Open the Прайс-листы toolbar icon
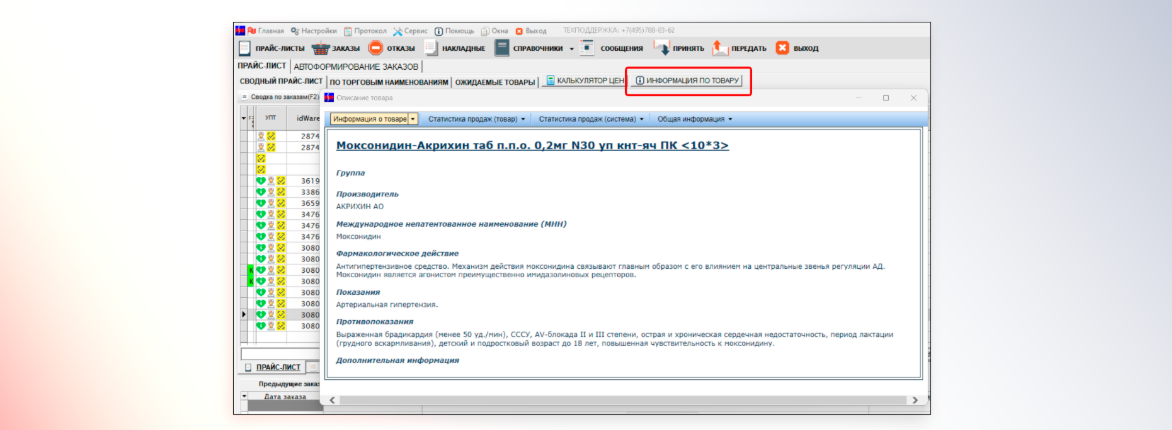This screenshot has height=430, width=1172. pos(244,48)
